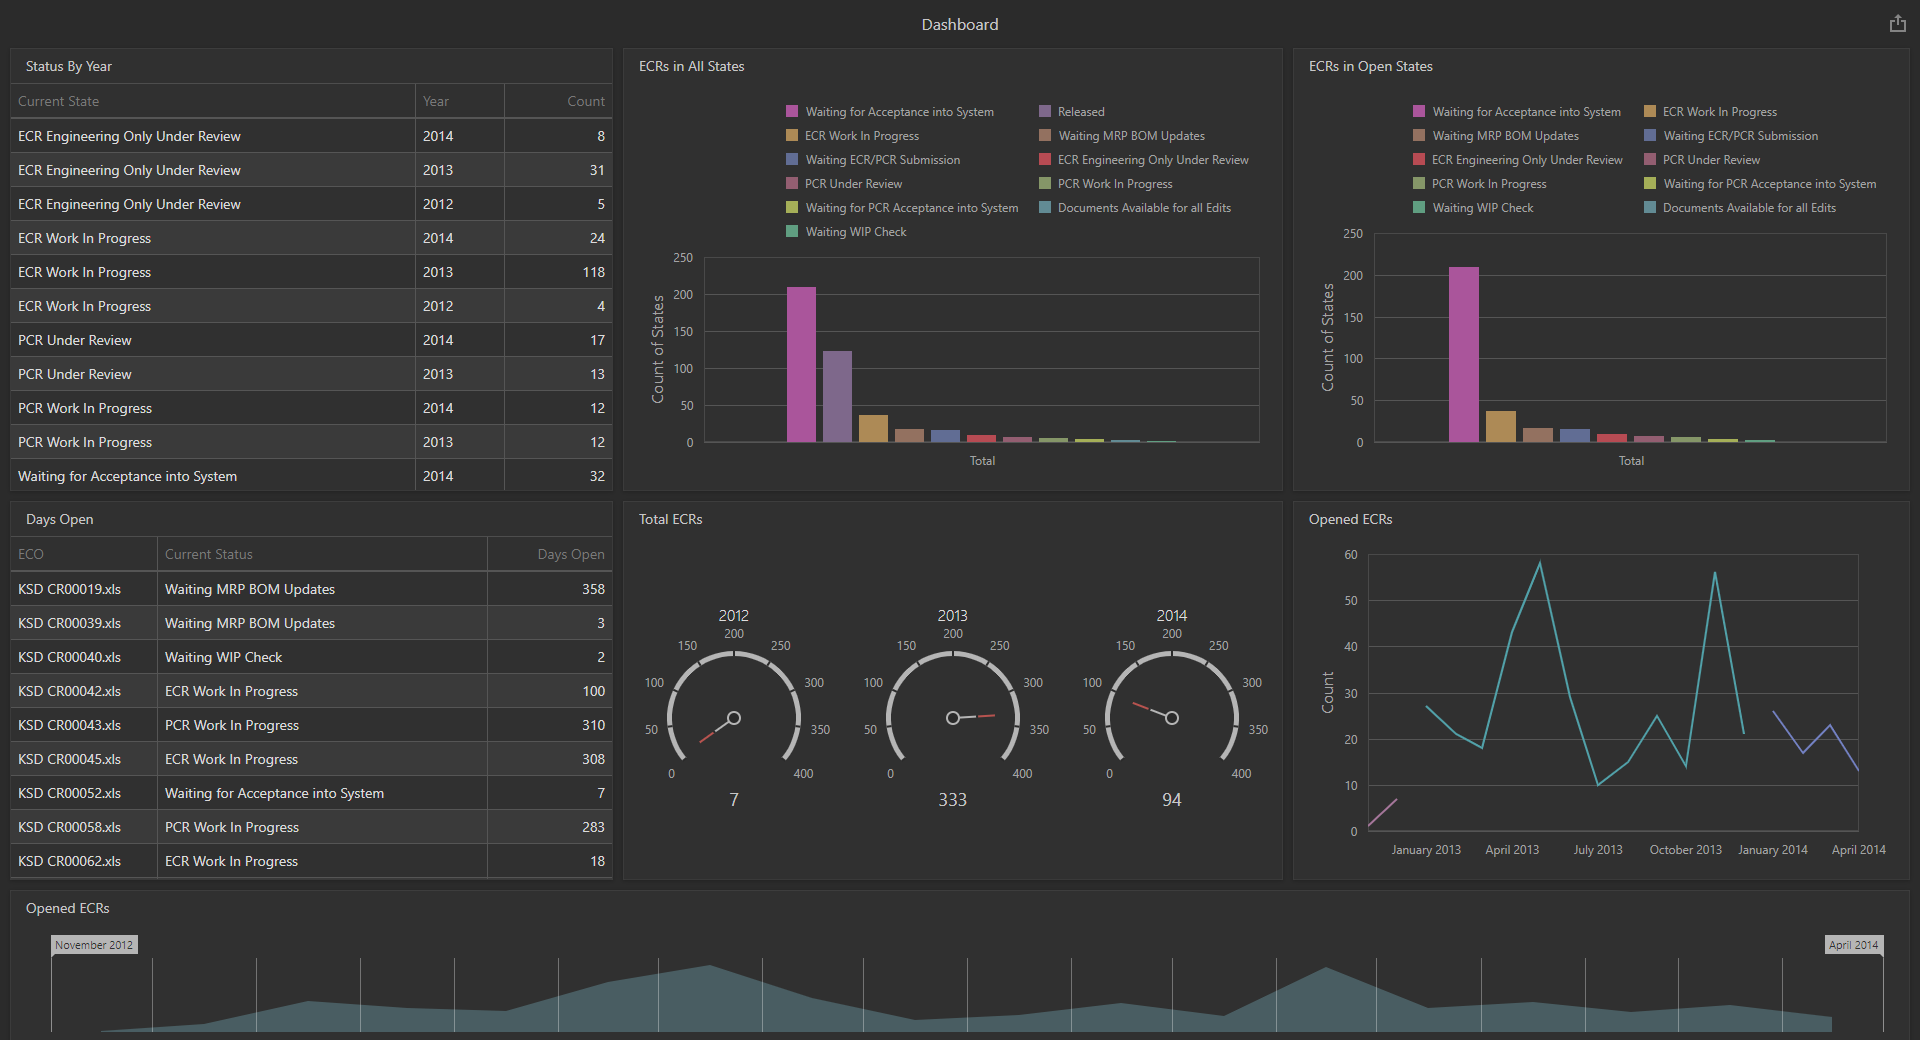Toggle PCR Work In Progress in All States legend
1920x1040 pixels.
coord(1106,183)
